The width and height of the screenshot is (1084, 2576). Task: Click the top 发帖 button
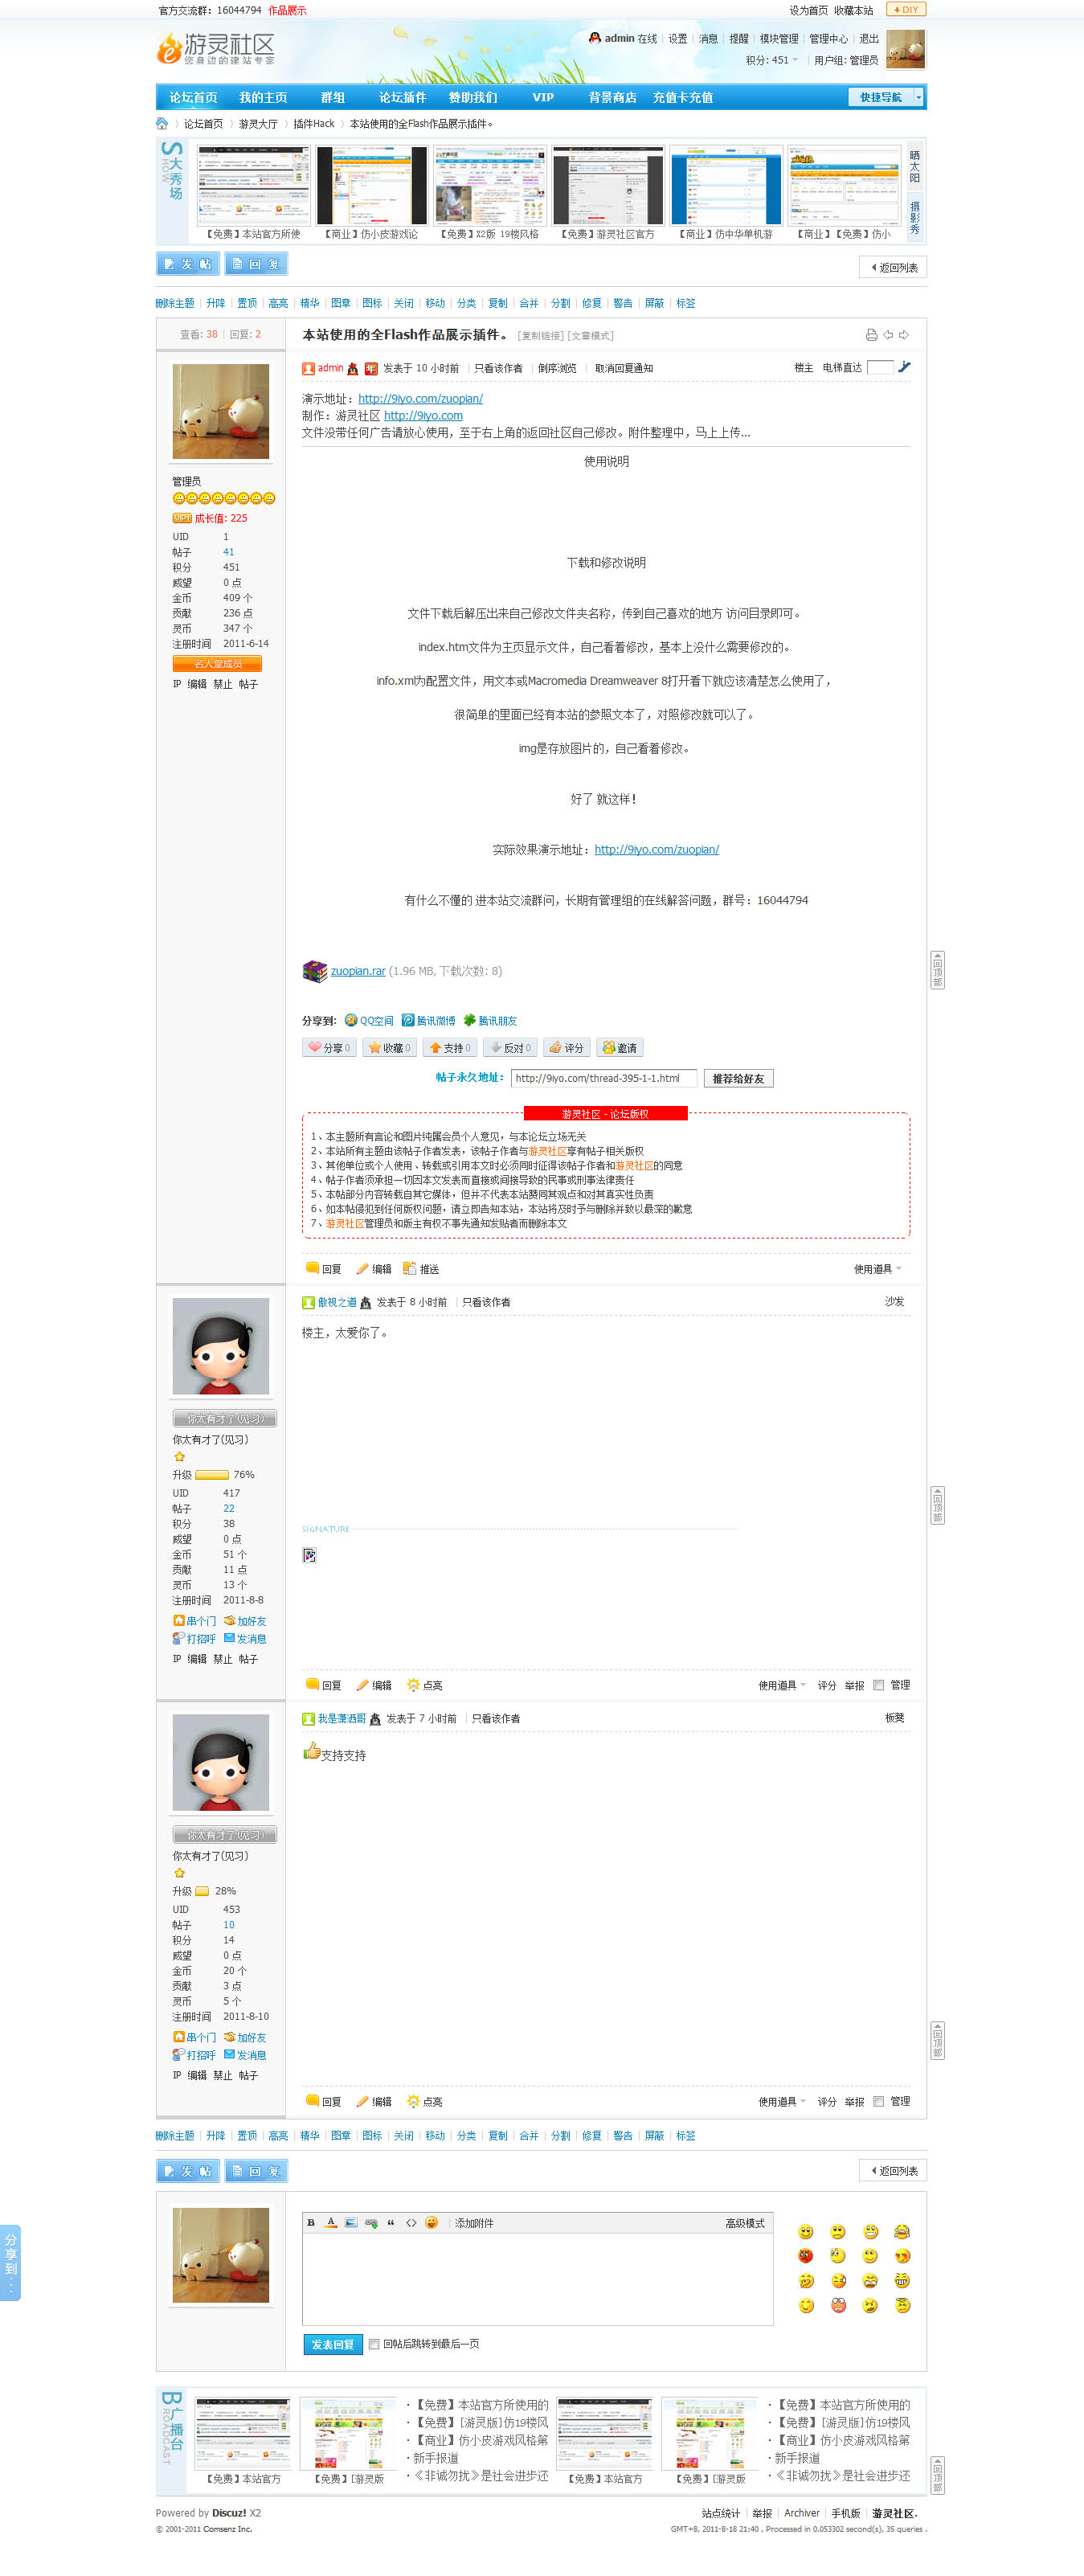tap(188, 264)
